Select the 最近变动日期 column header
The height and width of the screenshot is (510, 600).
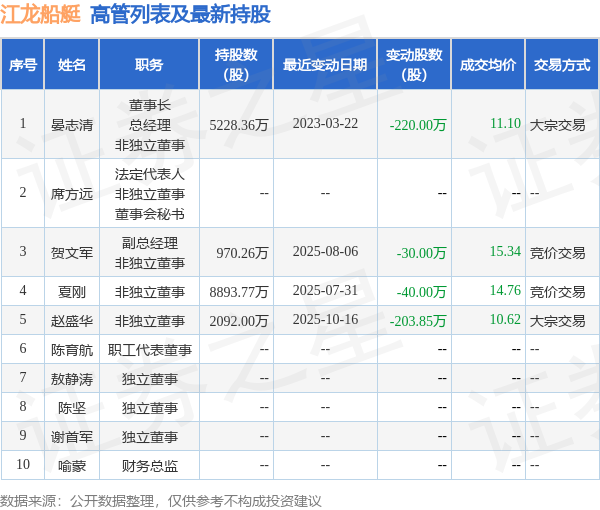click(325, 64)
